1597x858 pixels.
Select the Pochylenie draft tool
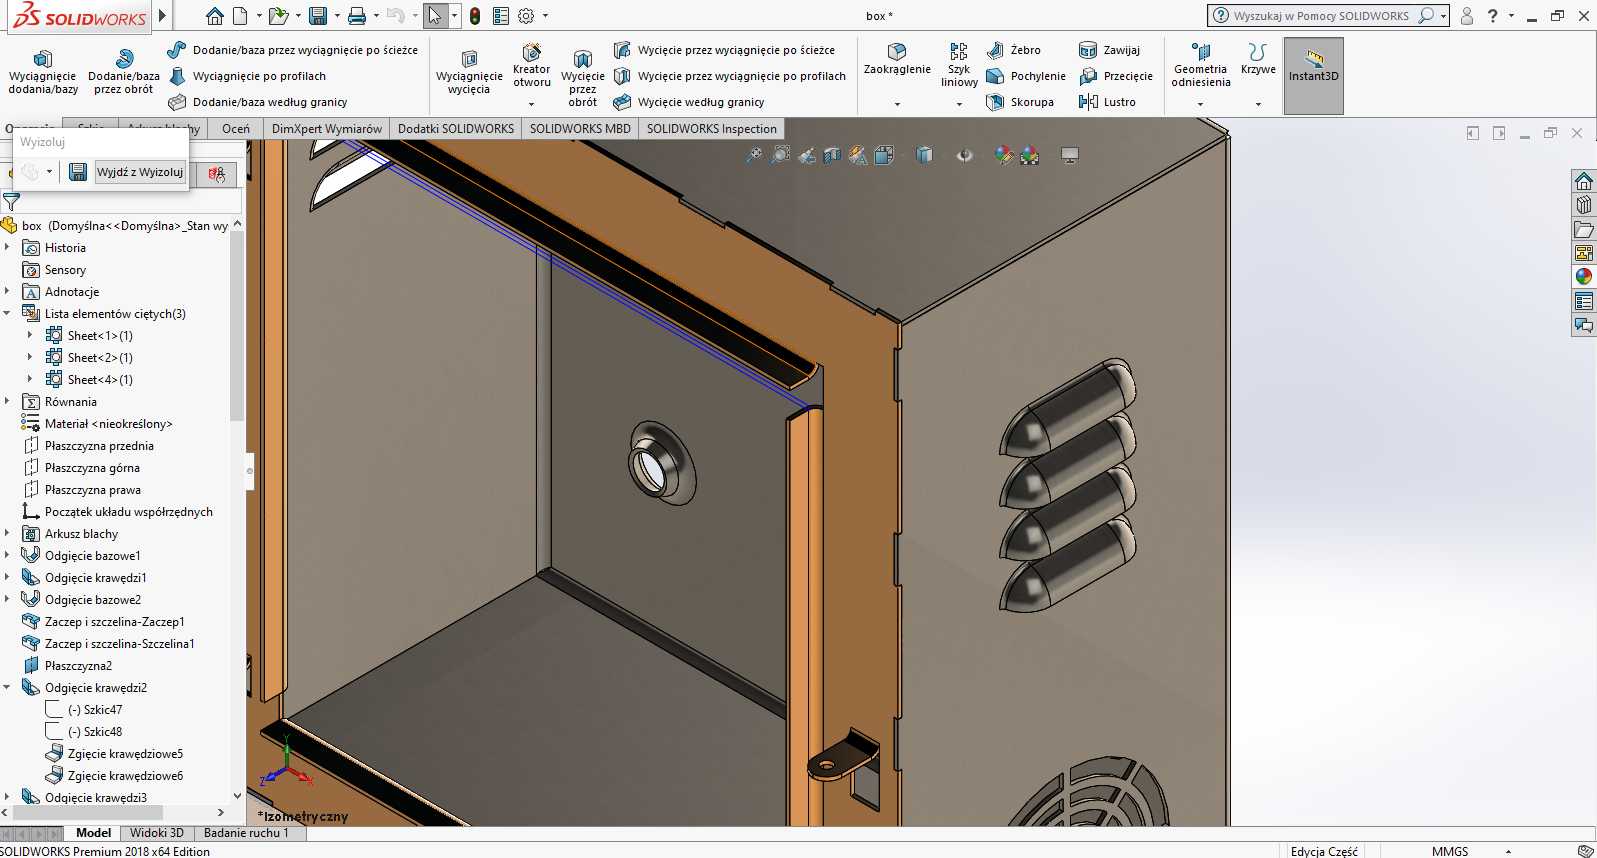(x=1026, y=76)
